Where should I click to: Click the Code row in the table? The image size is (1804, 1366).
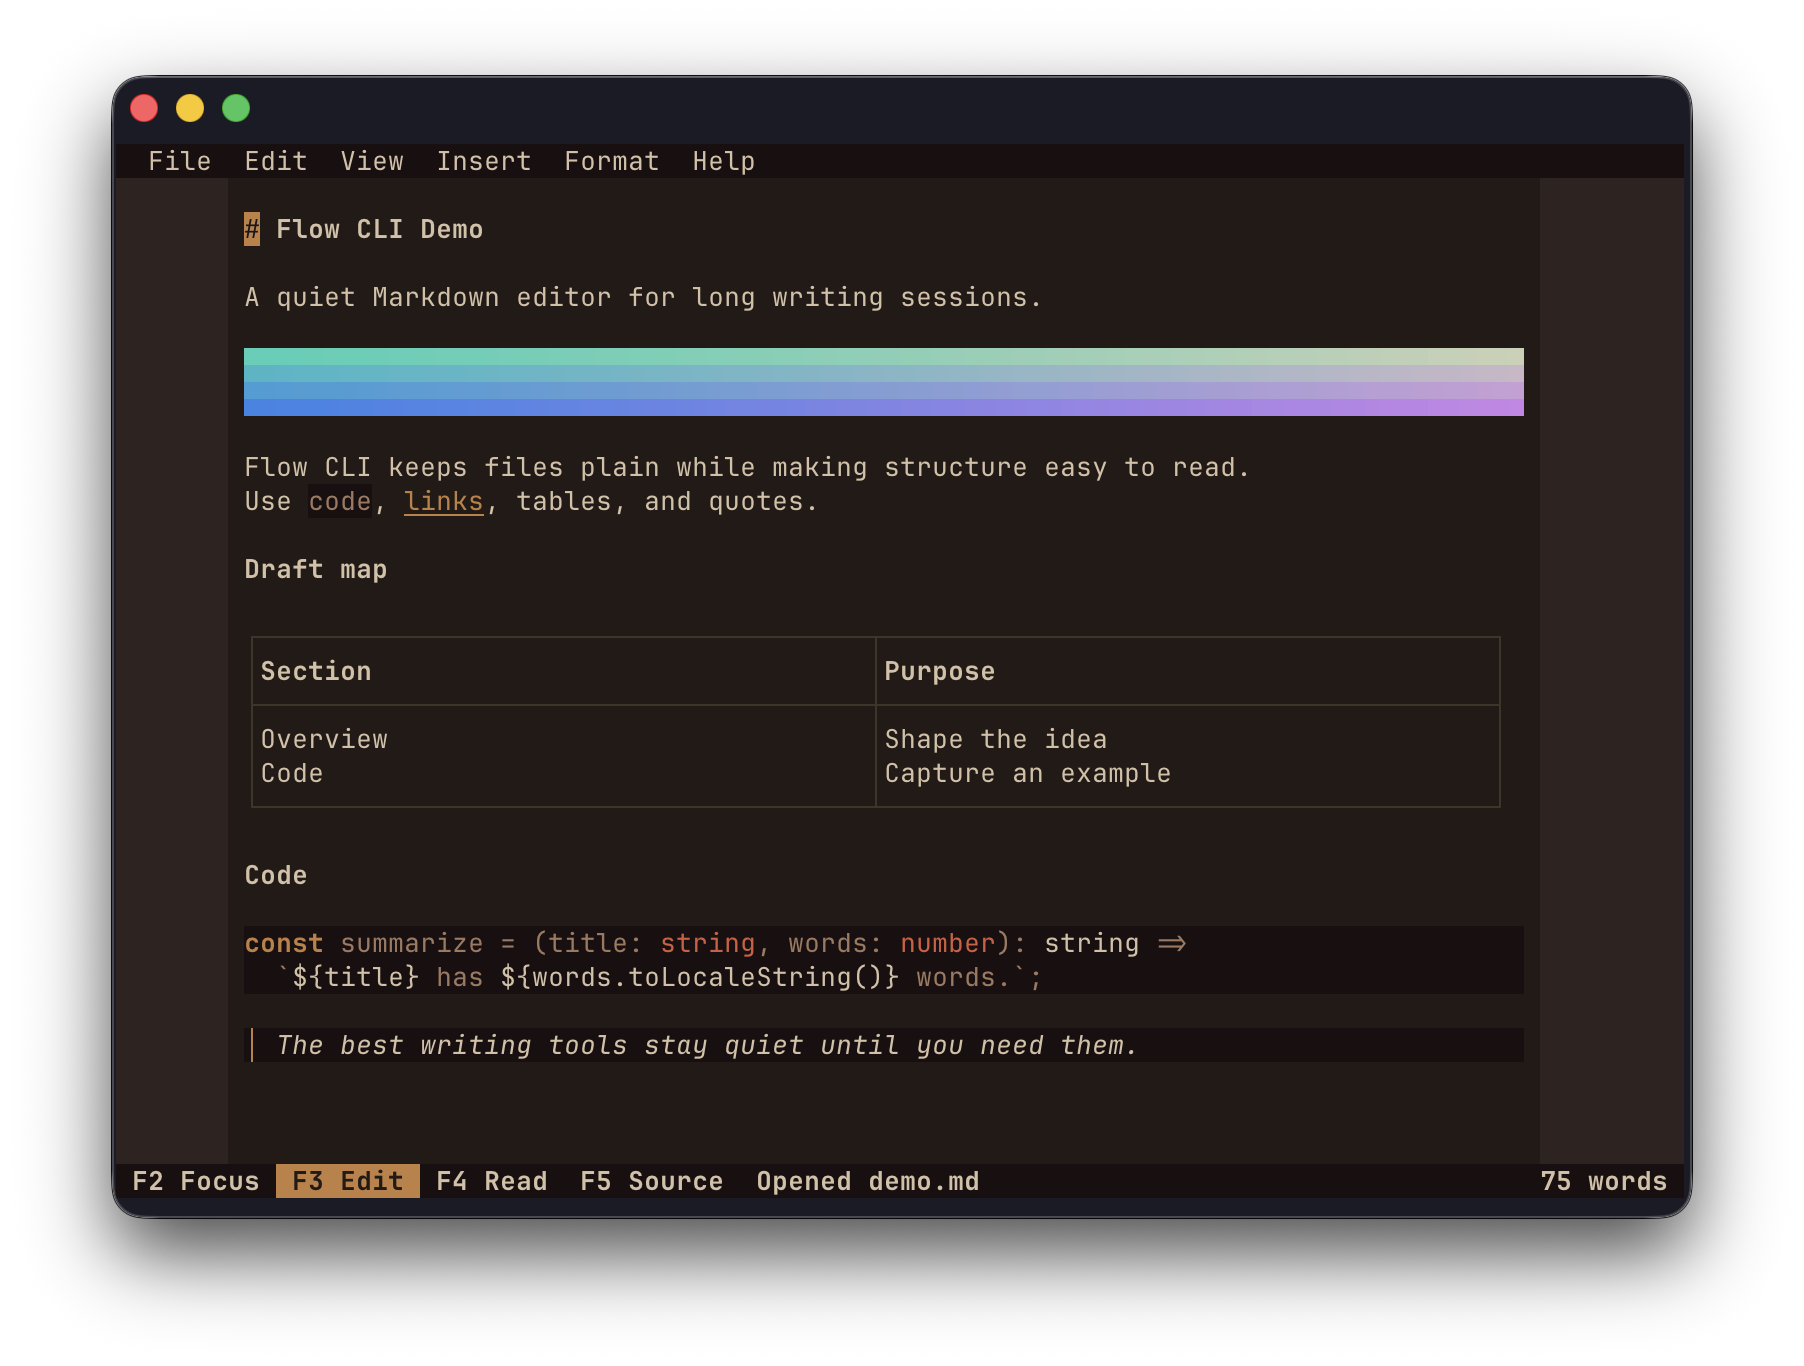292,773
